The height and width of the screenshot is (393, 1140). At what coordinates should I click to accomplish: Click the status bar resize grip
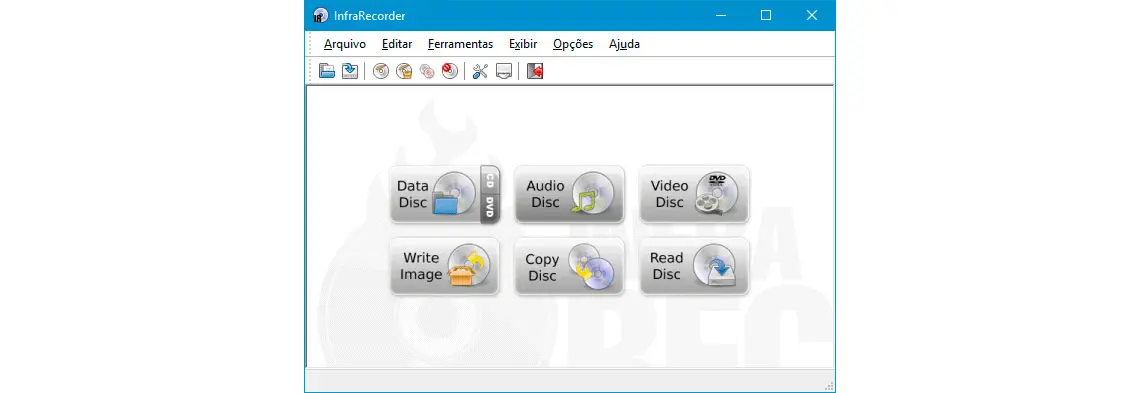(829, 386)
